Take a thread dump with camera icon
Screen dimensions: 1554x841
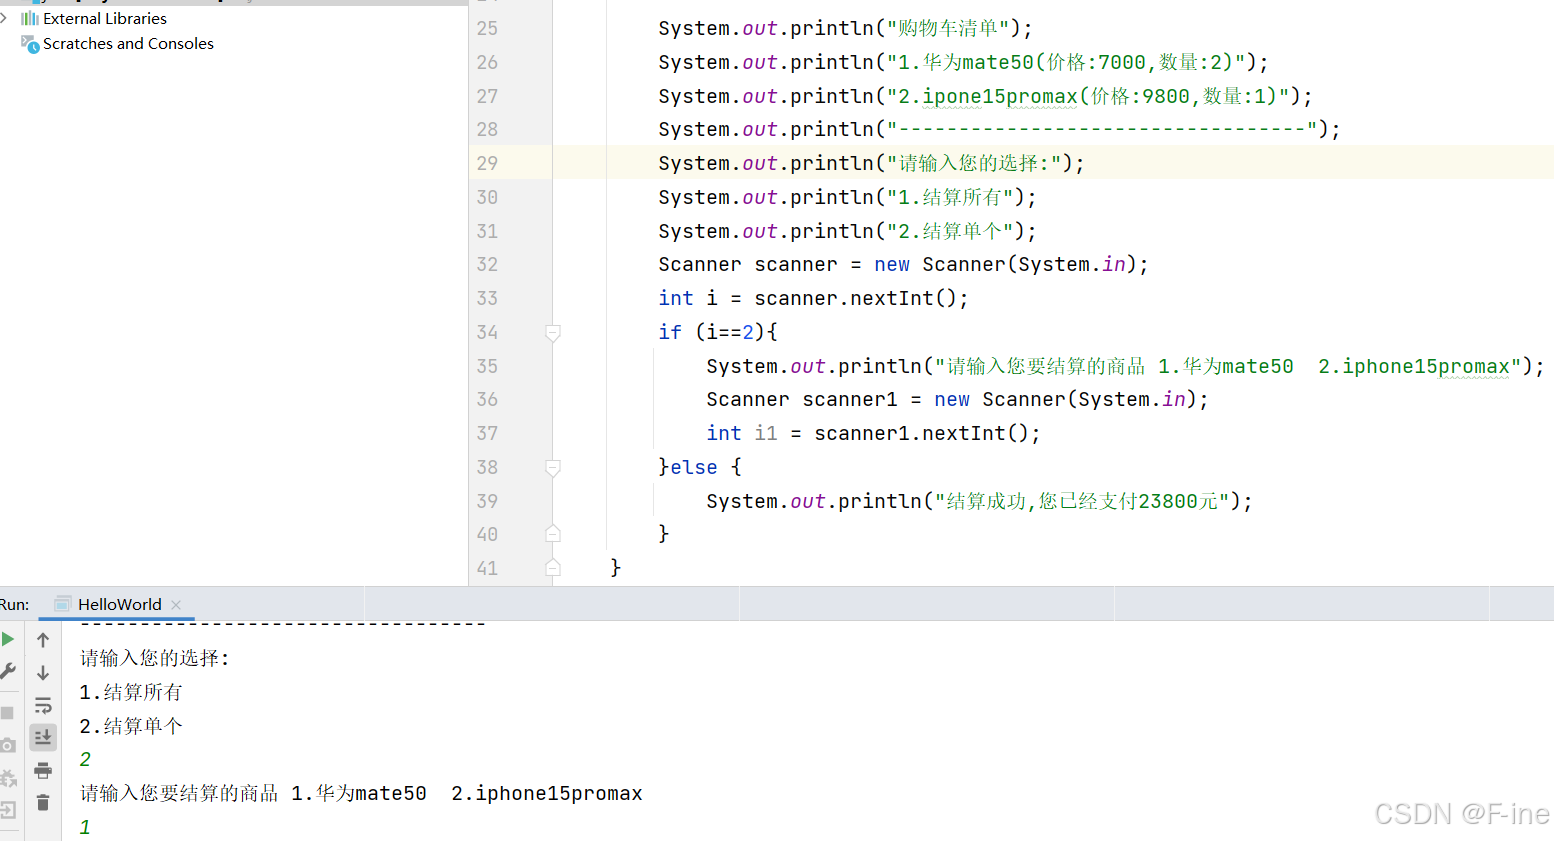(8, 744)
